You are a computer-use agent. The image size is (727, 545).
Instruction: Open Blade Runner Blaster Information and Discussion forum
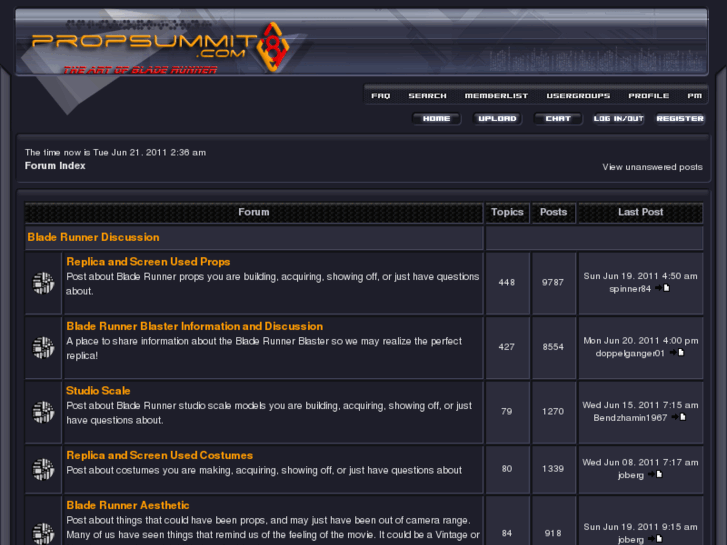195,326
